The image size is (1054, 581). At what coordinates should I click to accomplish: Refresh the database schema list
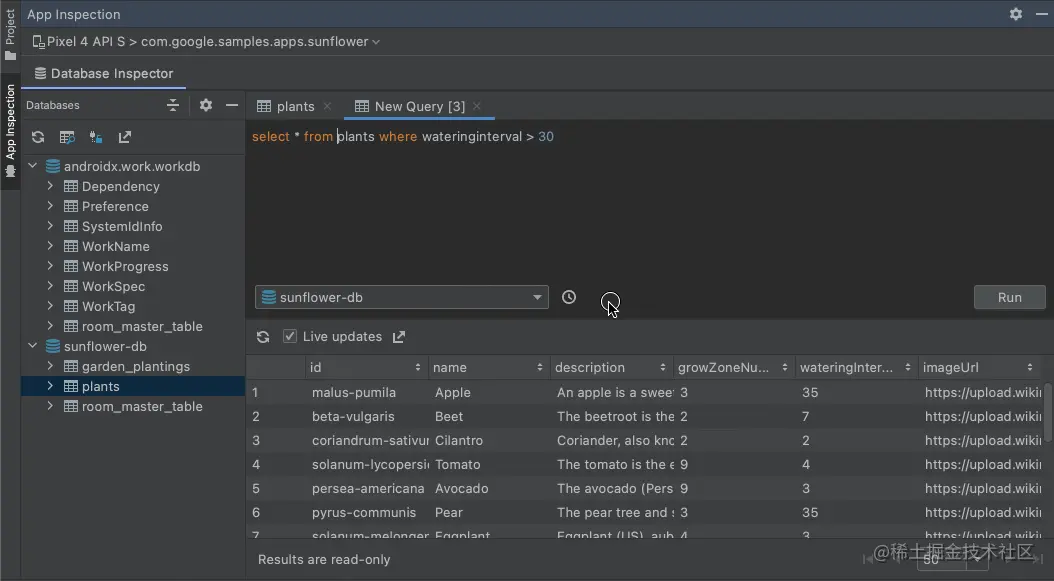pos(38,137)
